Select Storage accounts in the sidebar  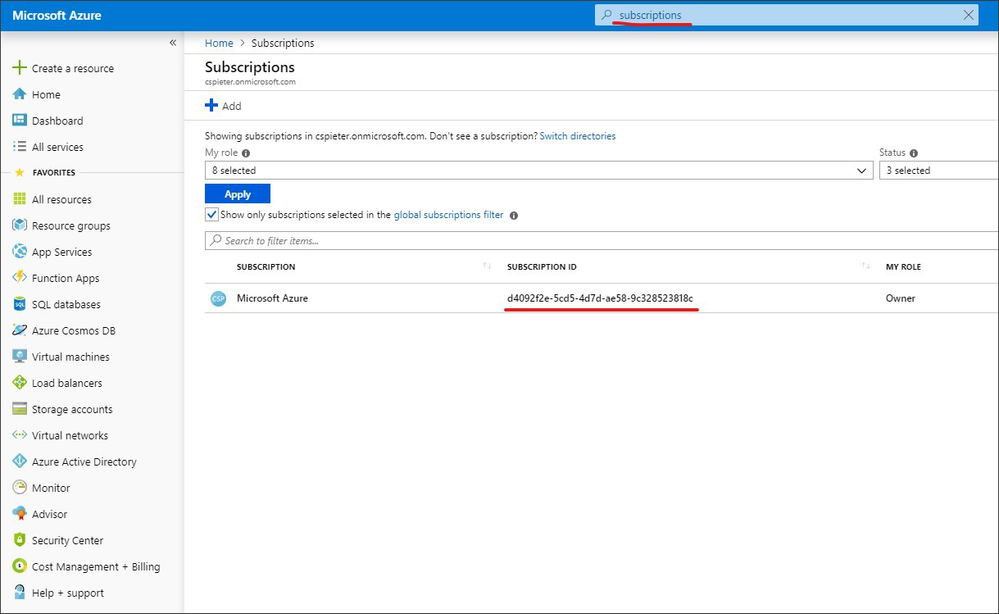coord(72,409)
